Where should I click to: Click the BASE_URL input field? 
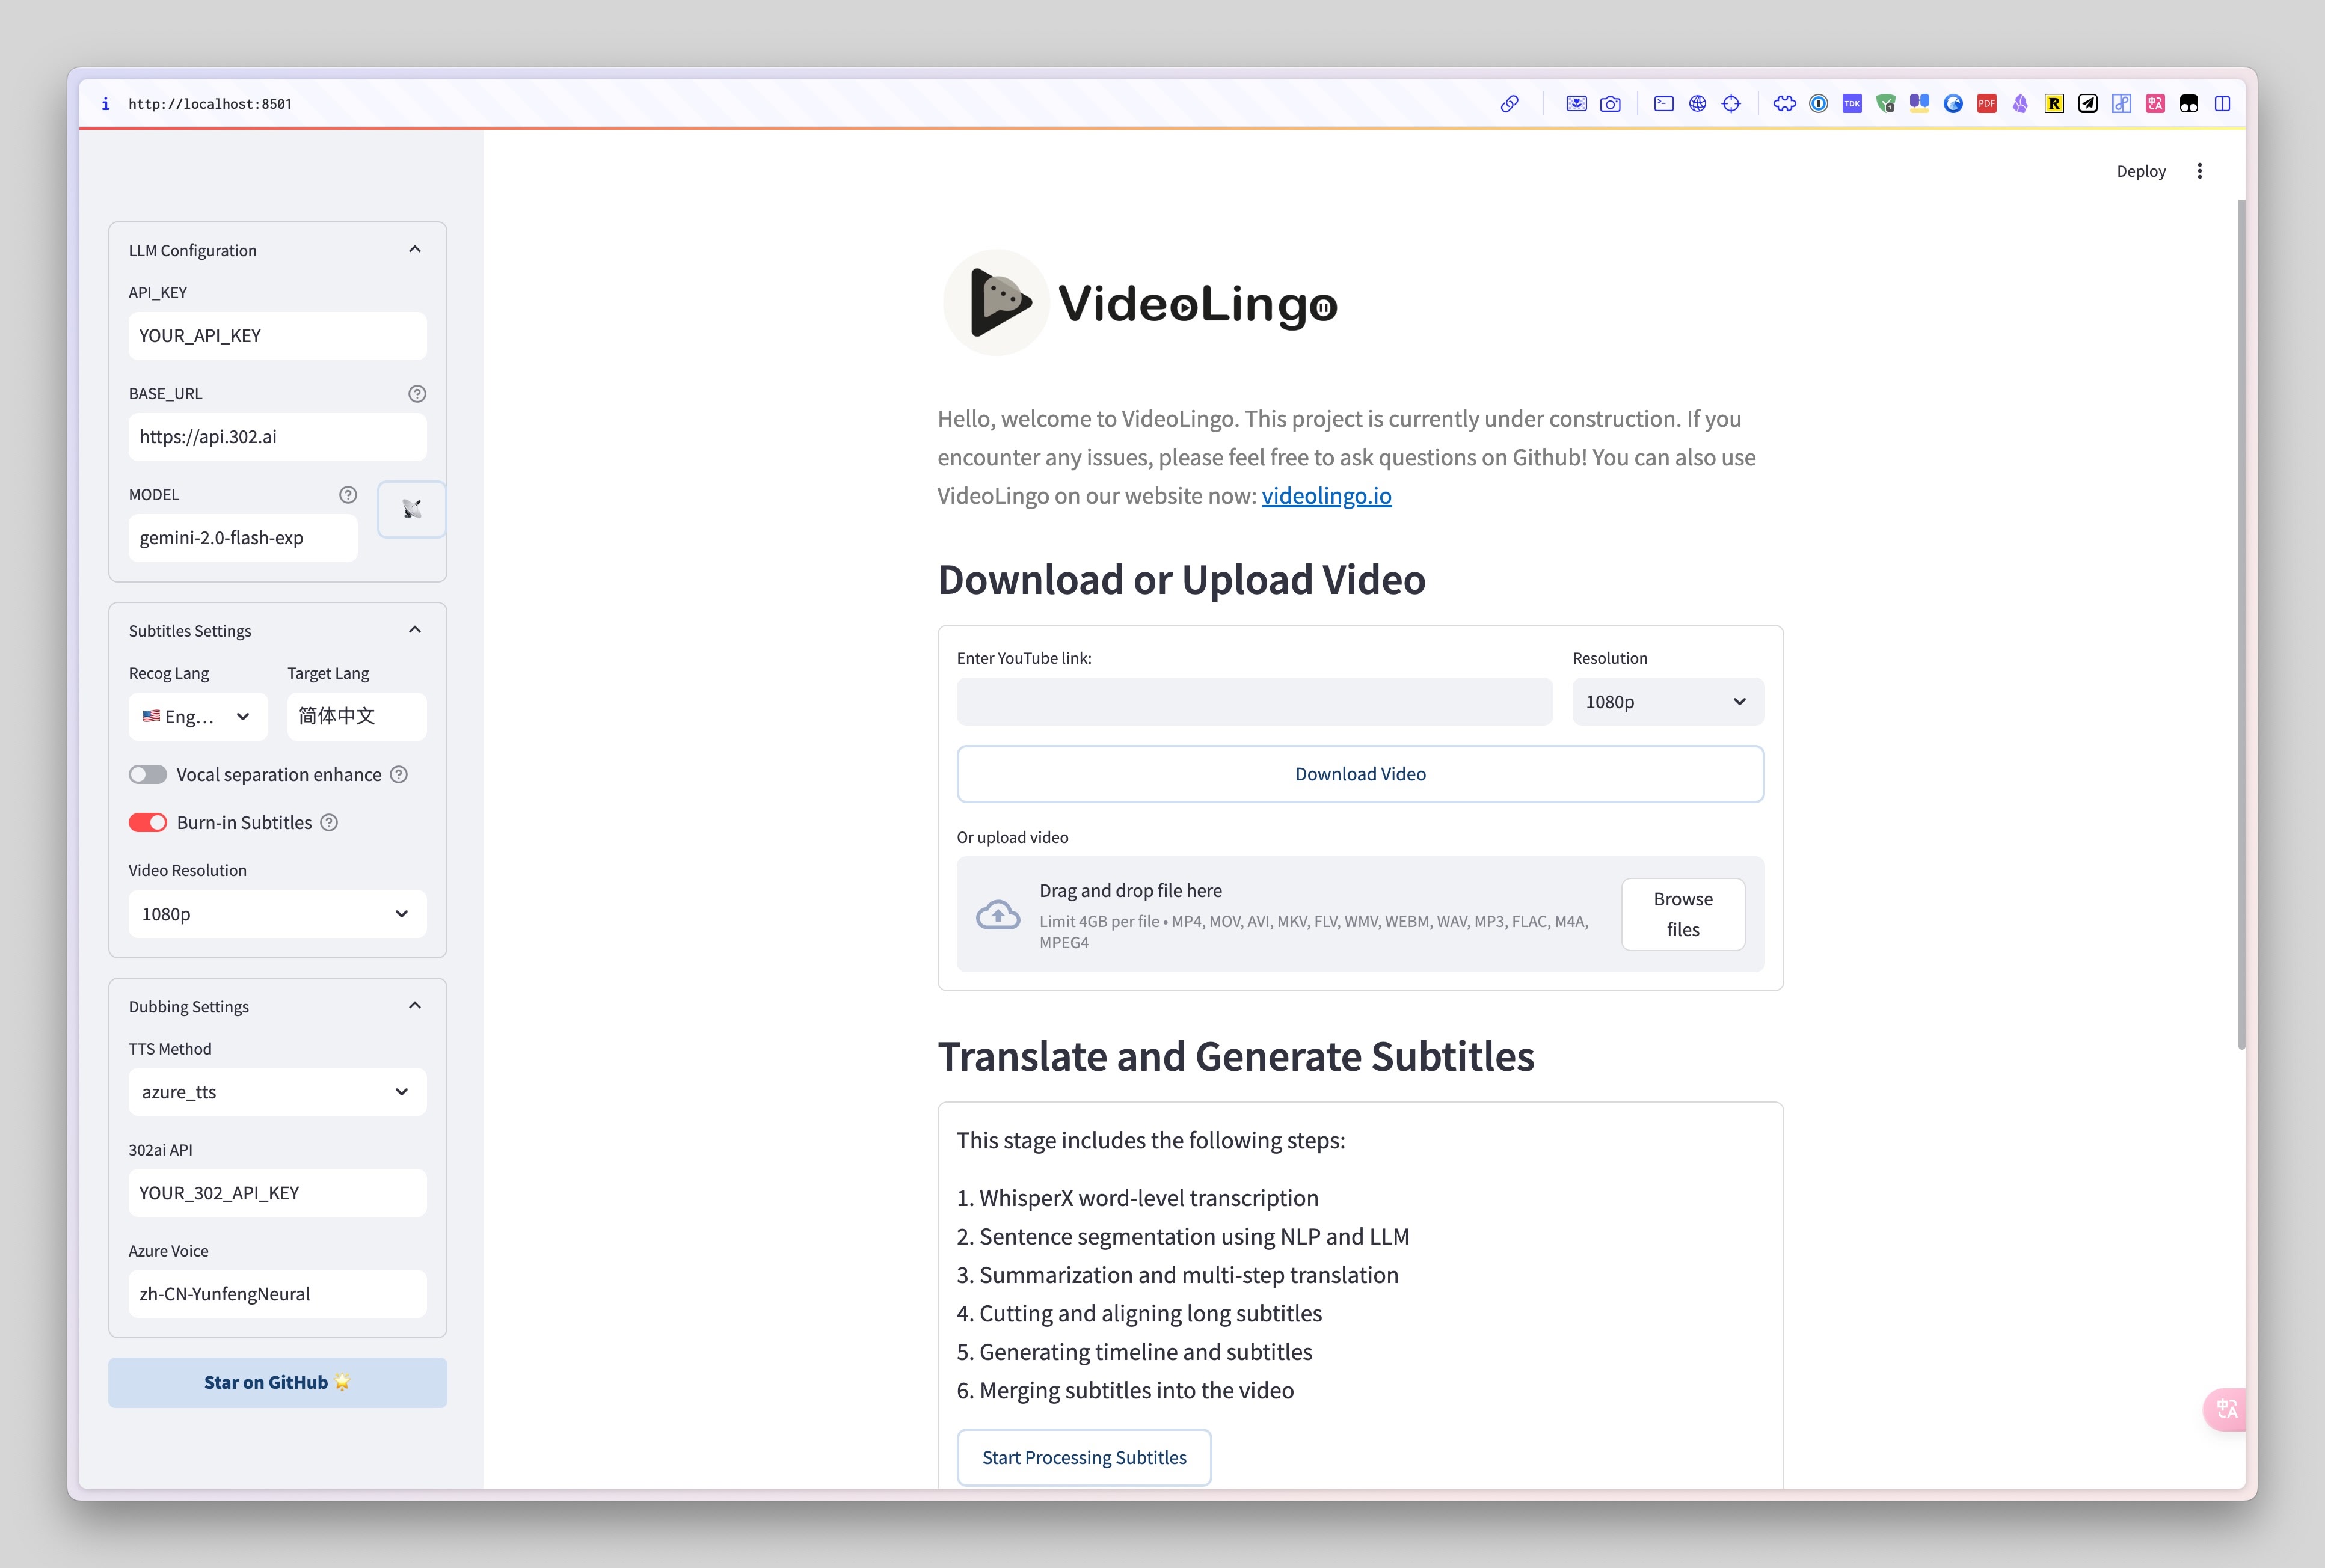coord(277,437)
